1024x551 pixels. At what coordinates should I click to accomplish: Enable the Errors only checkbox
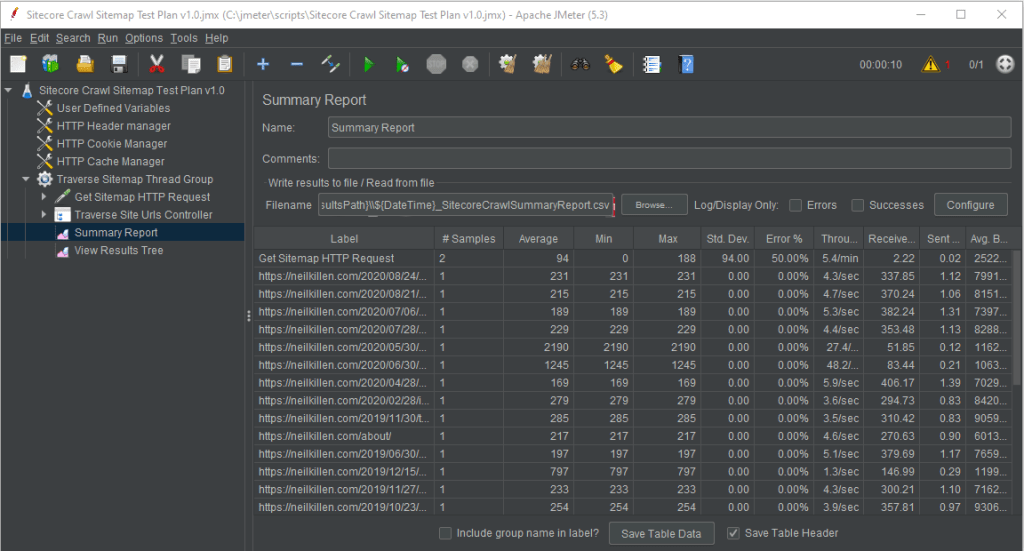795,205
